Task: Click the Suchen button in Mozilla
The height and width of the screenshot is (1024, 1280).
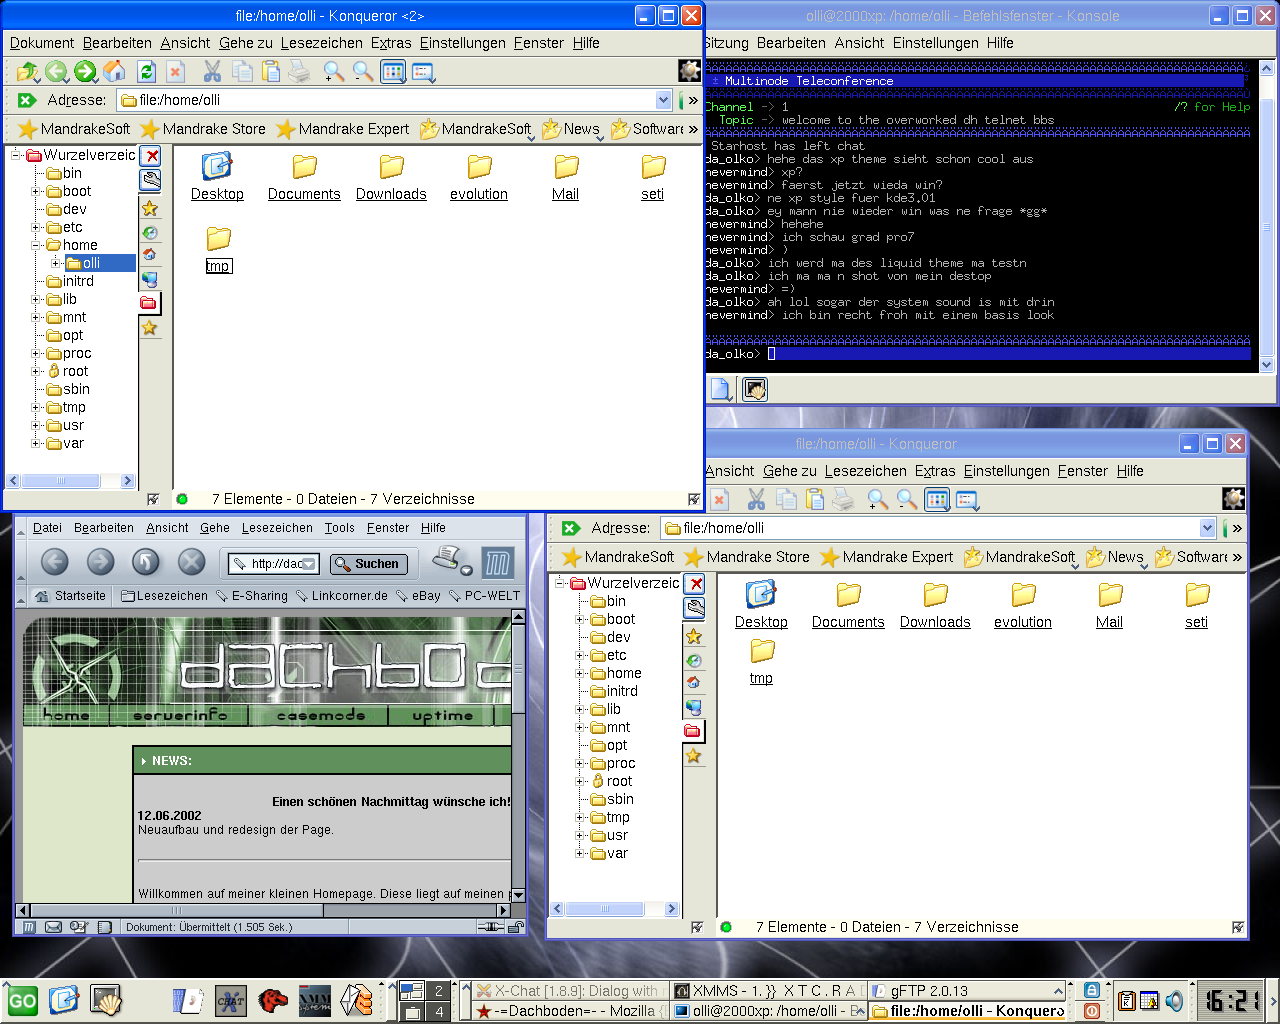Action: pyautogui.click(x=368, y=564)
